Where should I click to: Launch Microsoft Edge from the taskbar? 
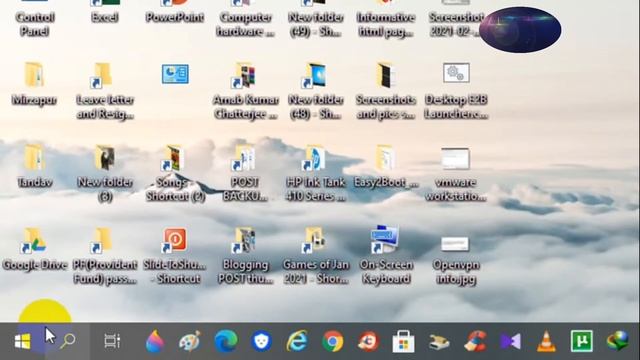[226, 341]
